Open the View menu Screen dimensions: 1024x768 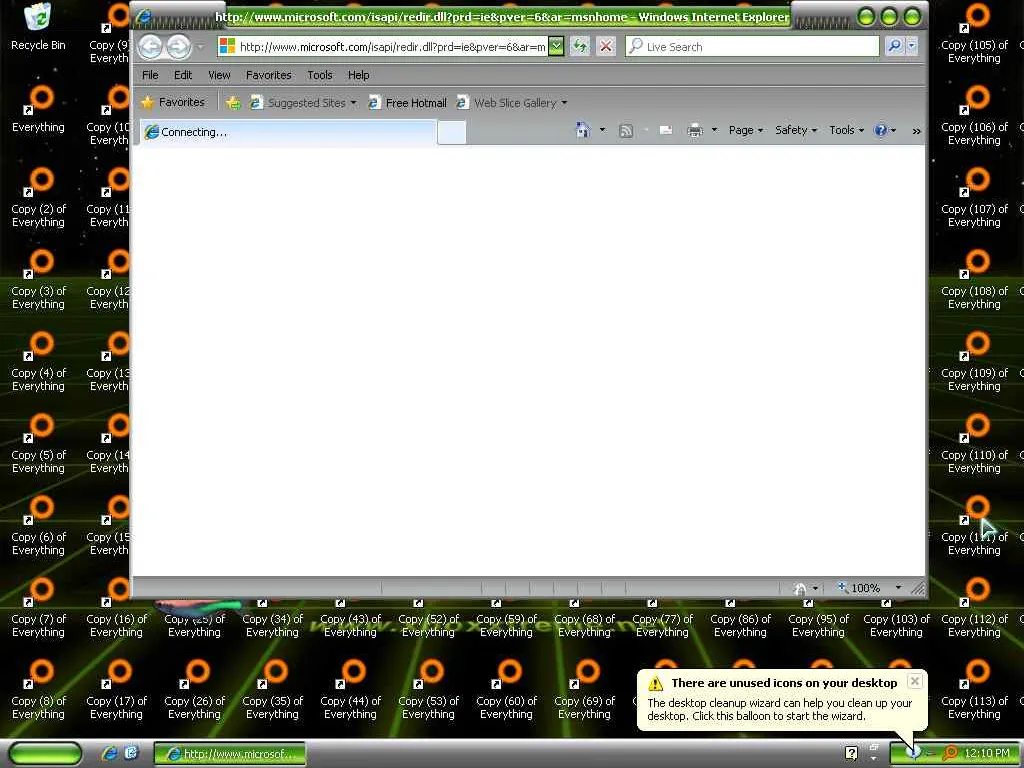(219, 75)
